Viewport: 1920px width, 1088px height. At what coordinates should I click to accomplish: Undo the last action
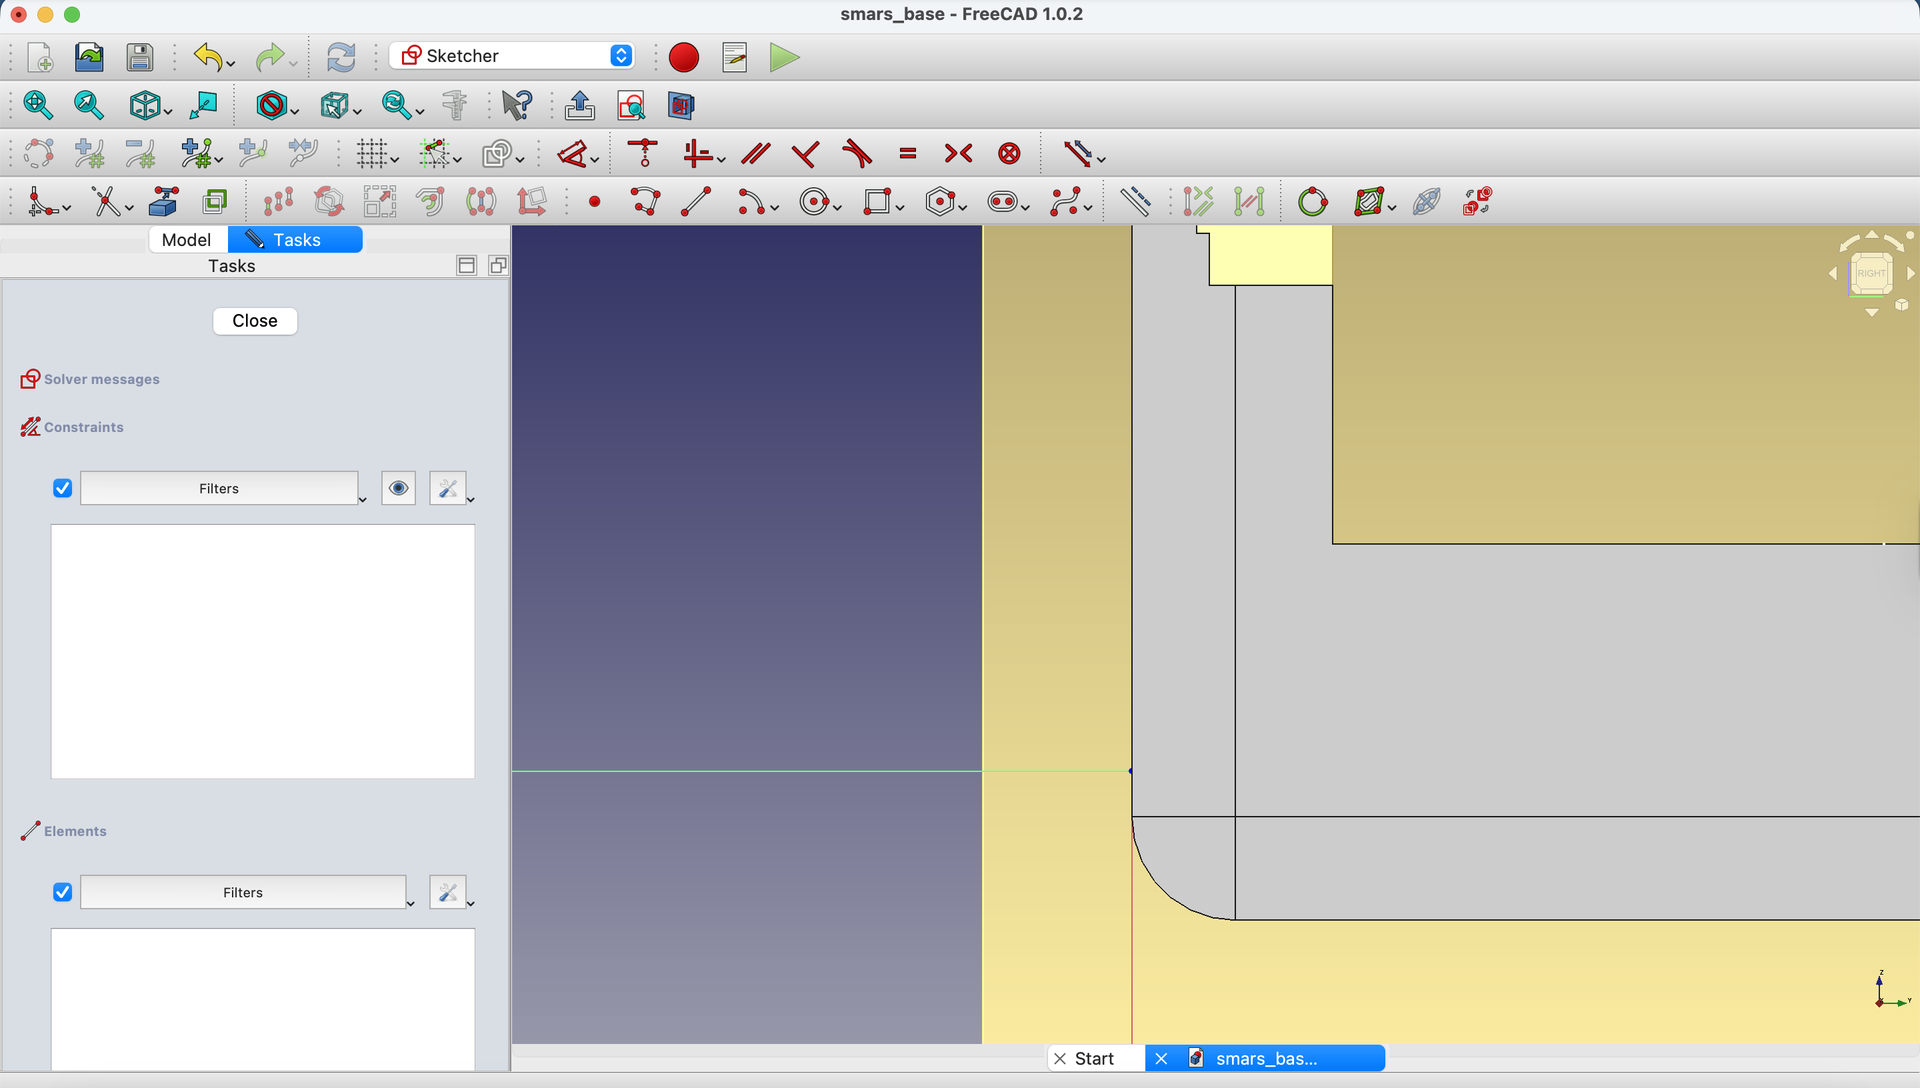(x=207, y=57)
